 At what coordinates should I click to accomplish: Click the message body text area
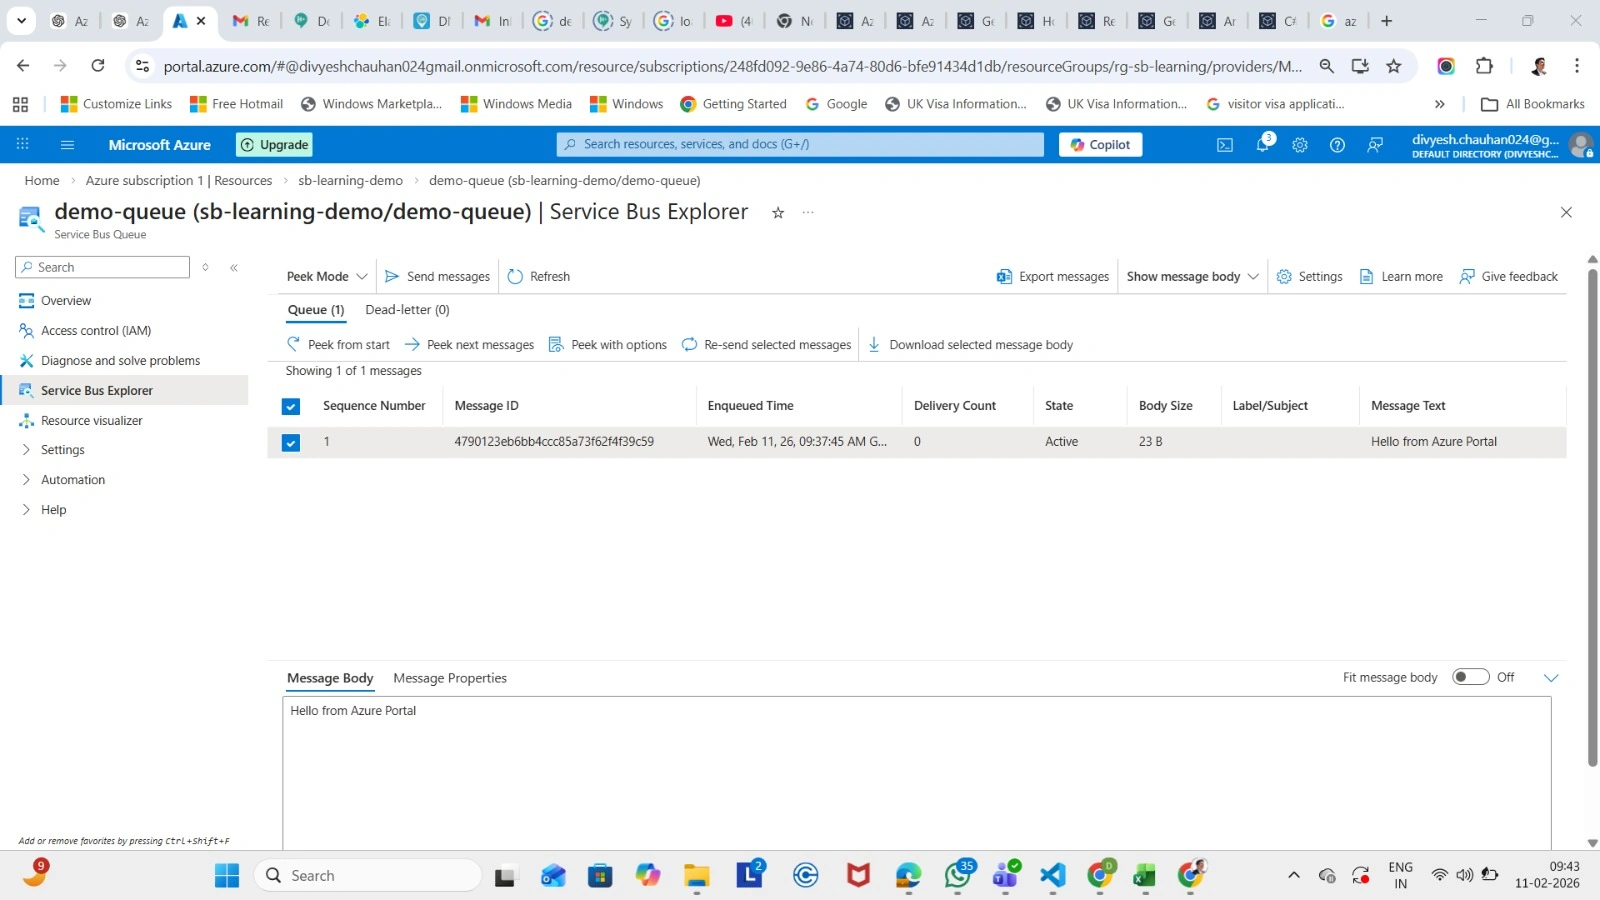click(917, 773)
